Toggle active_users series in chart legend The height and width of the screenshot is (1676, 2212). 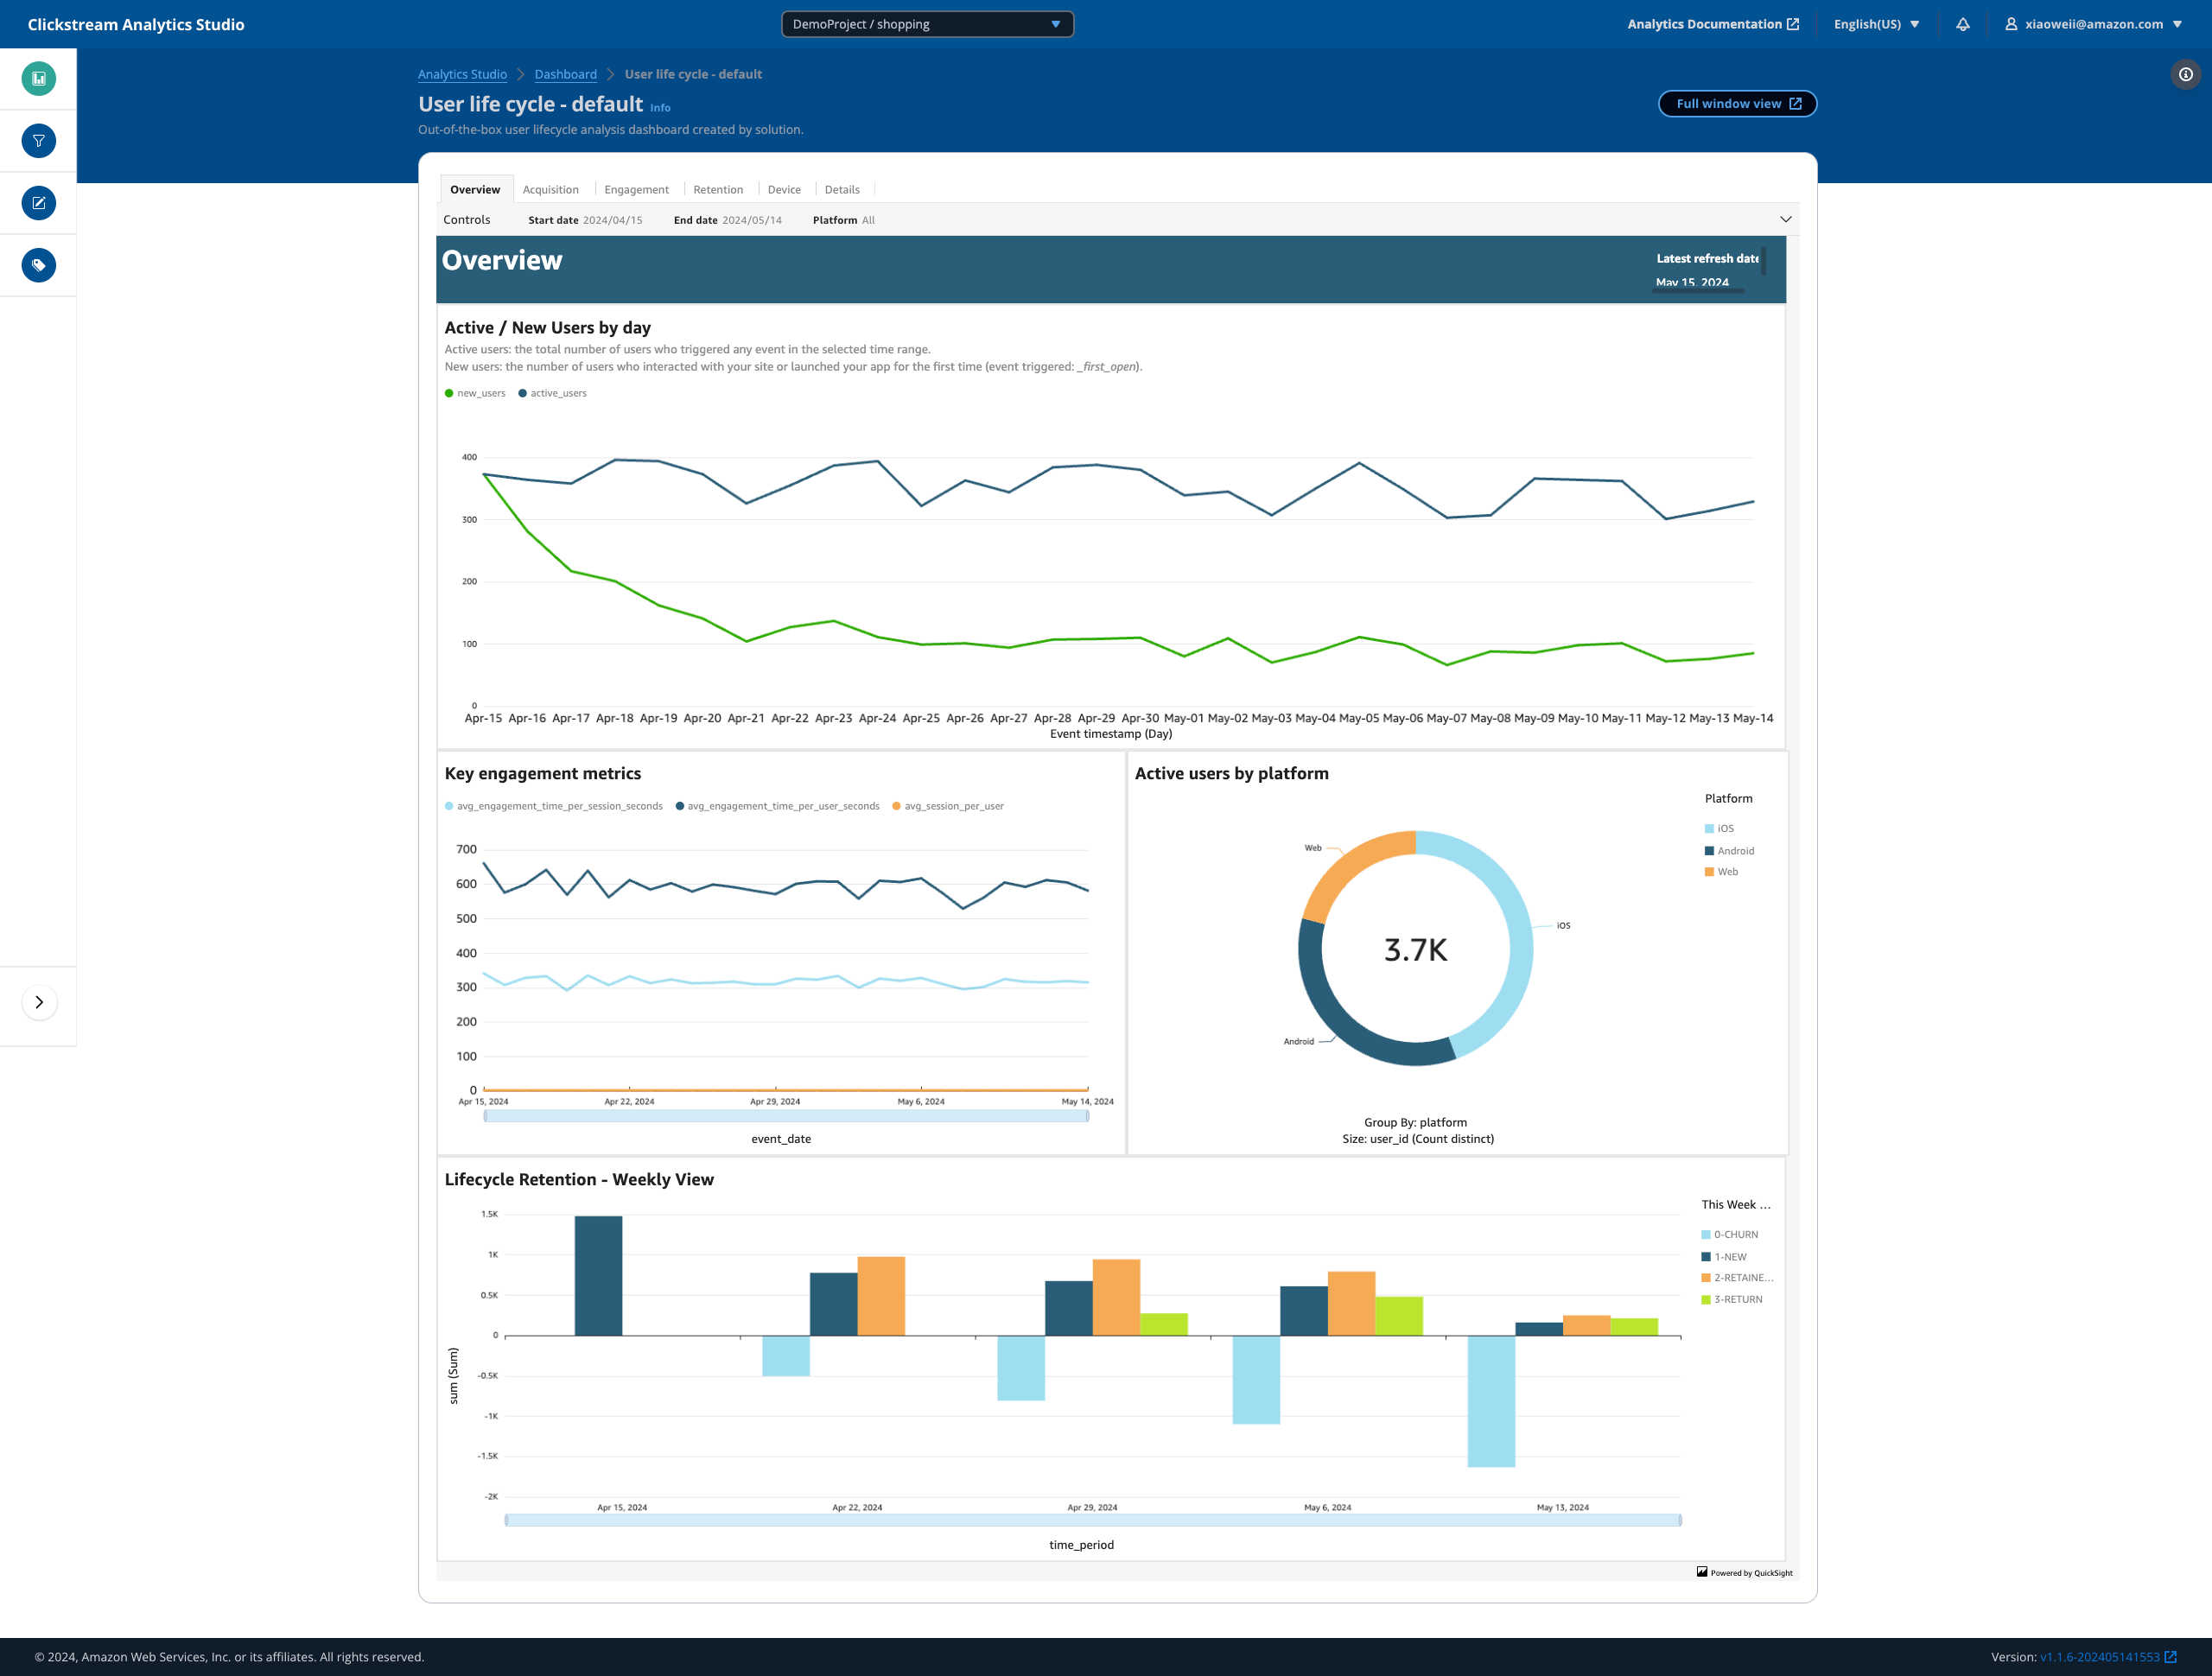[552, 393]
